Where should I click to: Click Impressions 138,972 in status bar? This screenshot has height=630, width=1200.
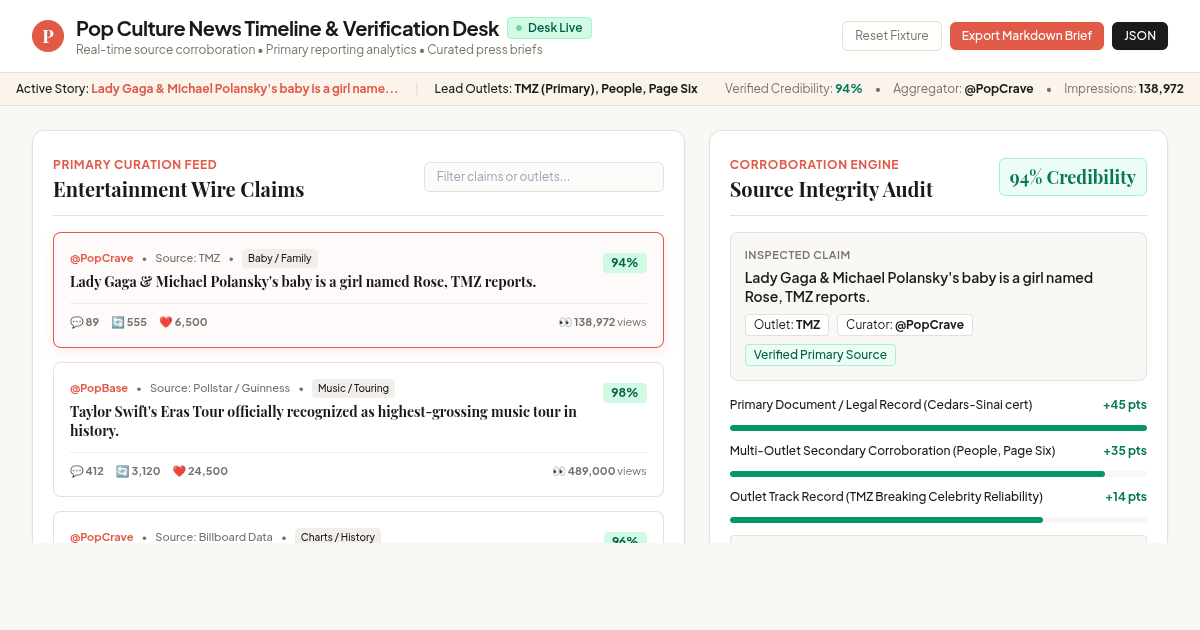1124,89
